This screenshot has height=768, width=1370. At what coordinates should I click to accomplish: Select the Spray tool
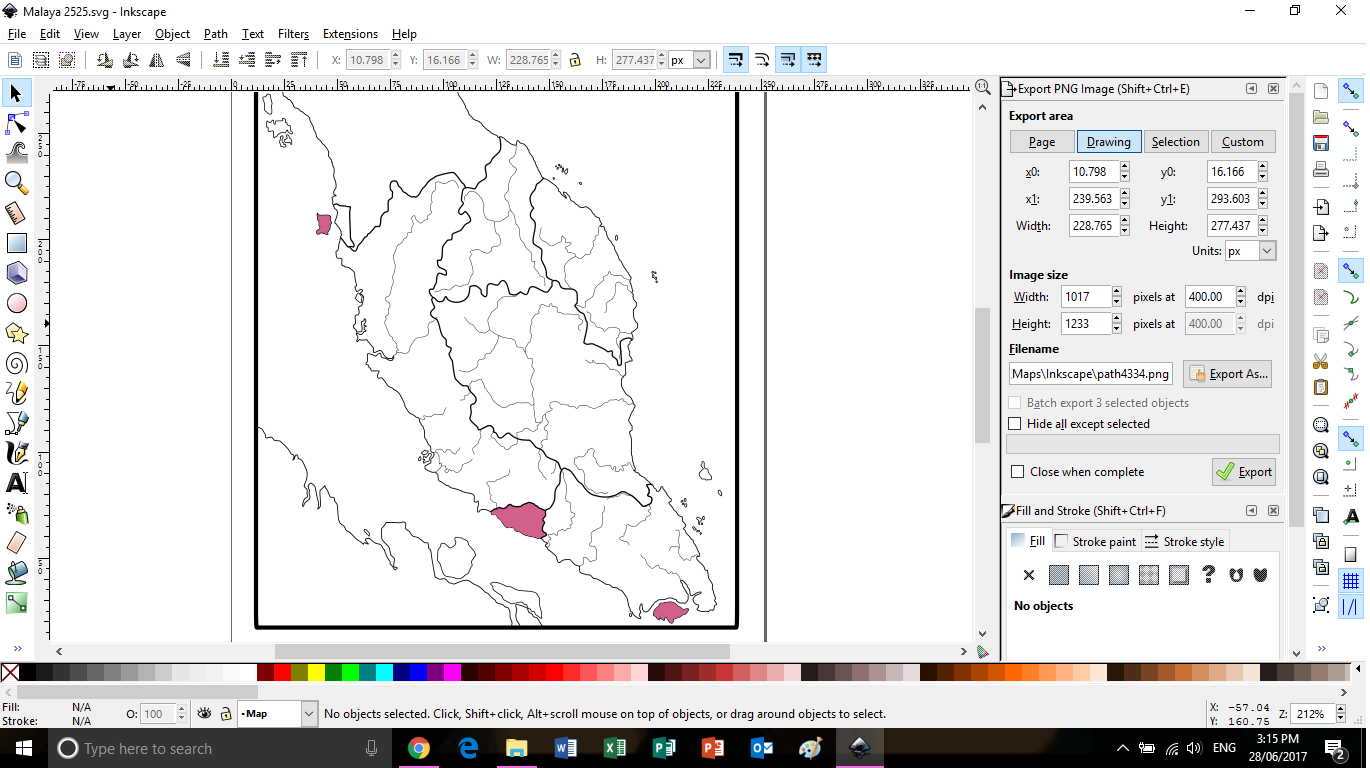tap(16, 513)
